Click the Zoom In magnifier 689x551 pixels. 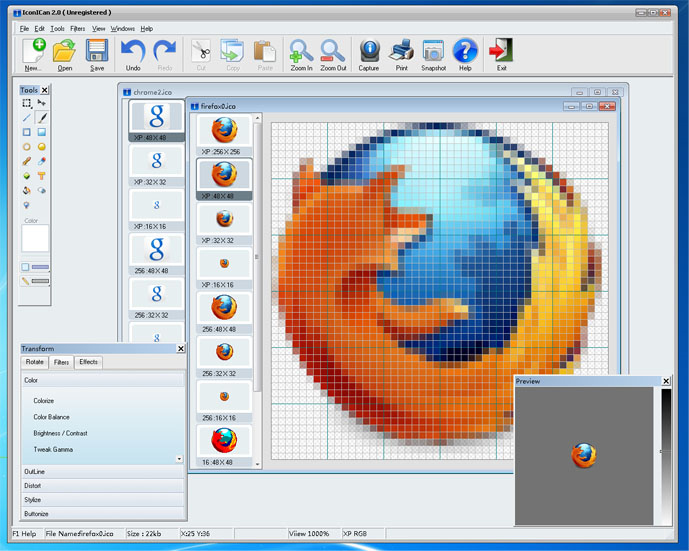coord(300,53)
